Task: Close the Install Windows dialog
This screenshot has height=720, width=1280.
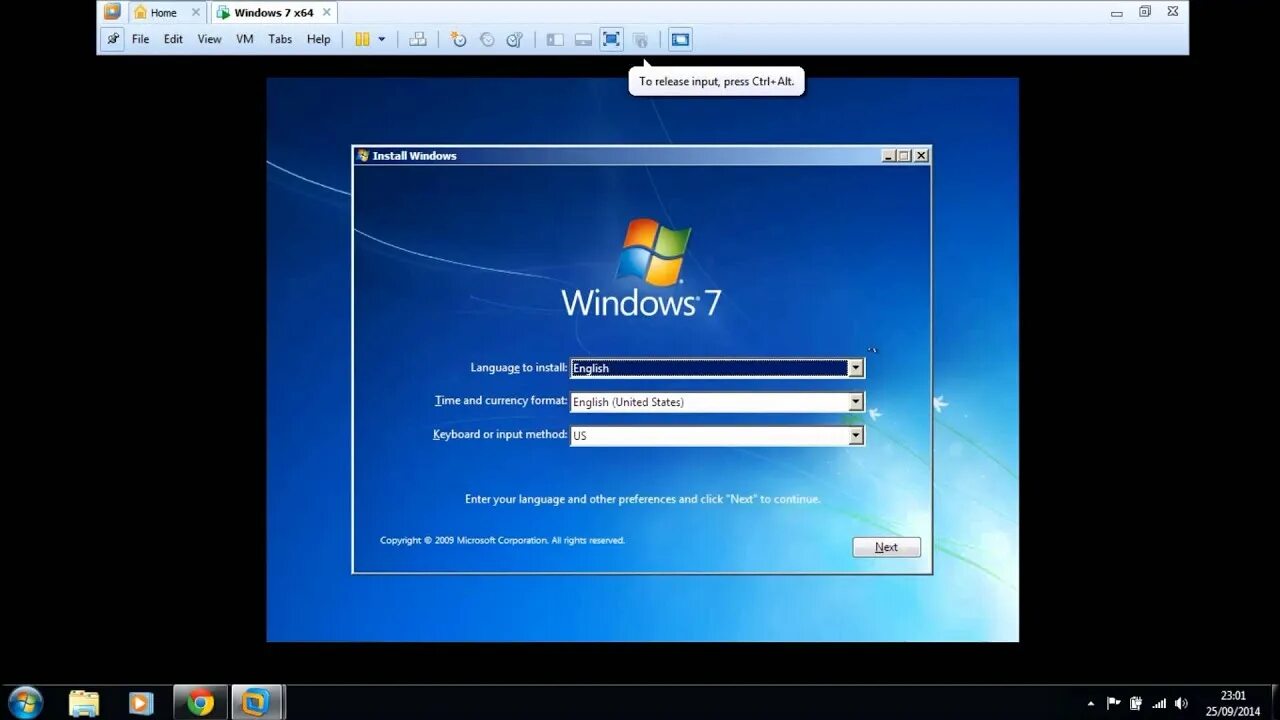Action: [921, 156]
